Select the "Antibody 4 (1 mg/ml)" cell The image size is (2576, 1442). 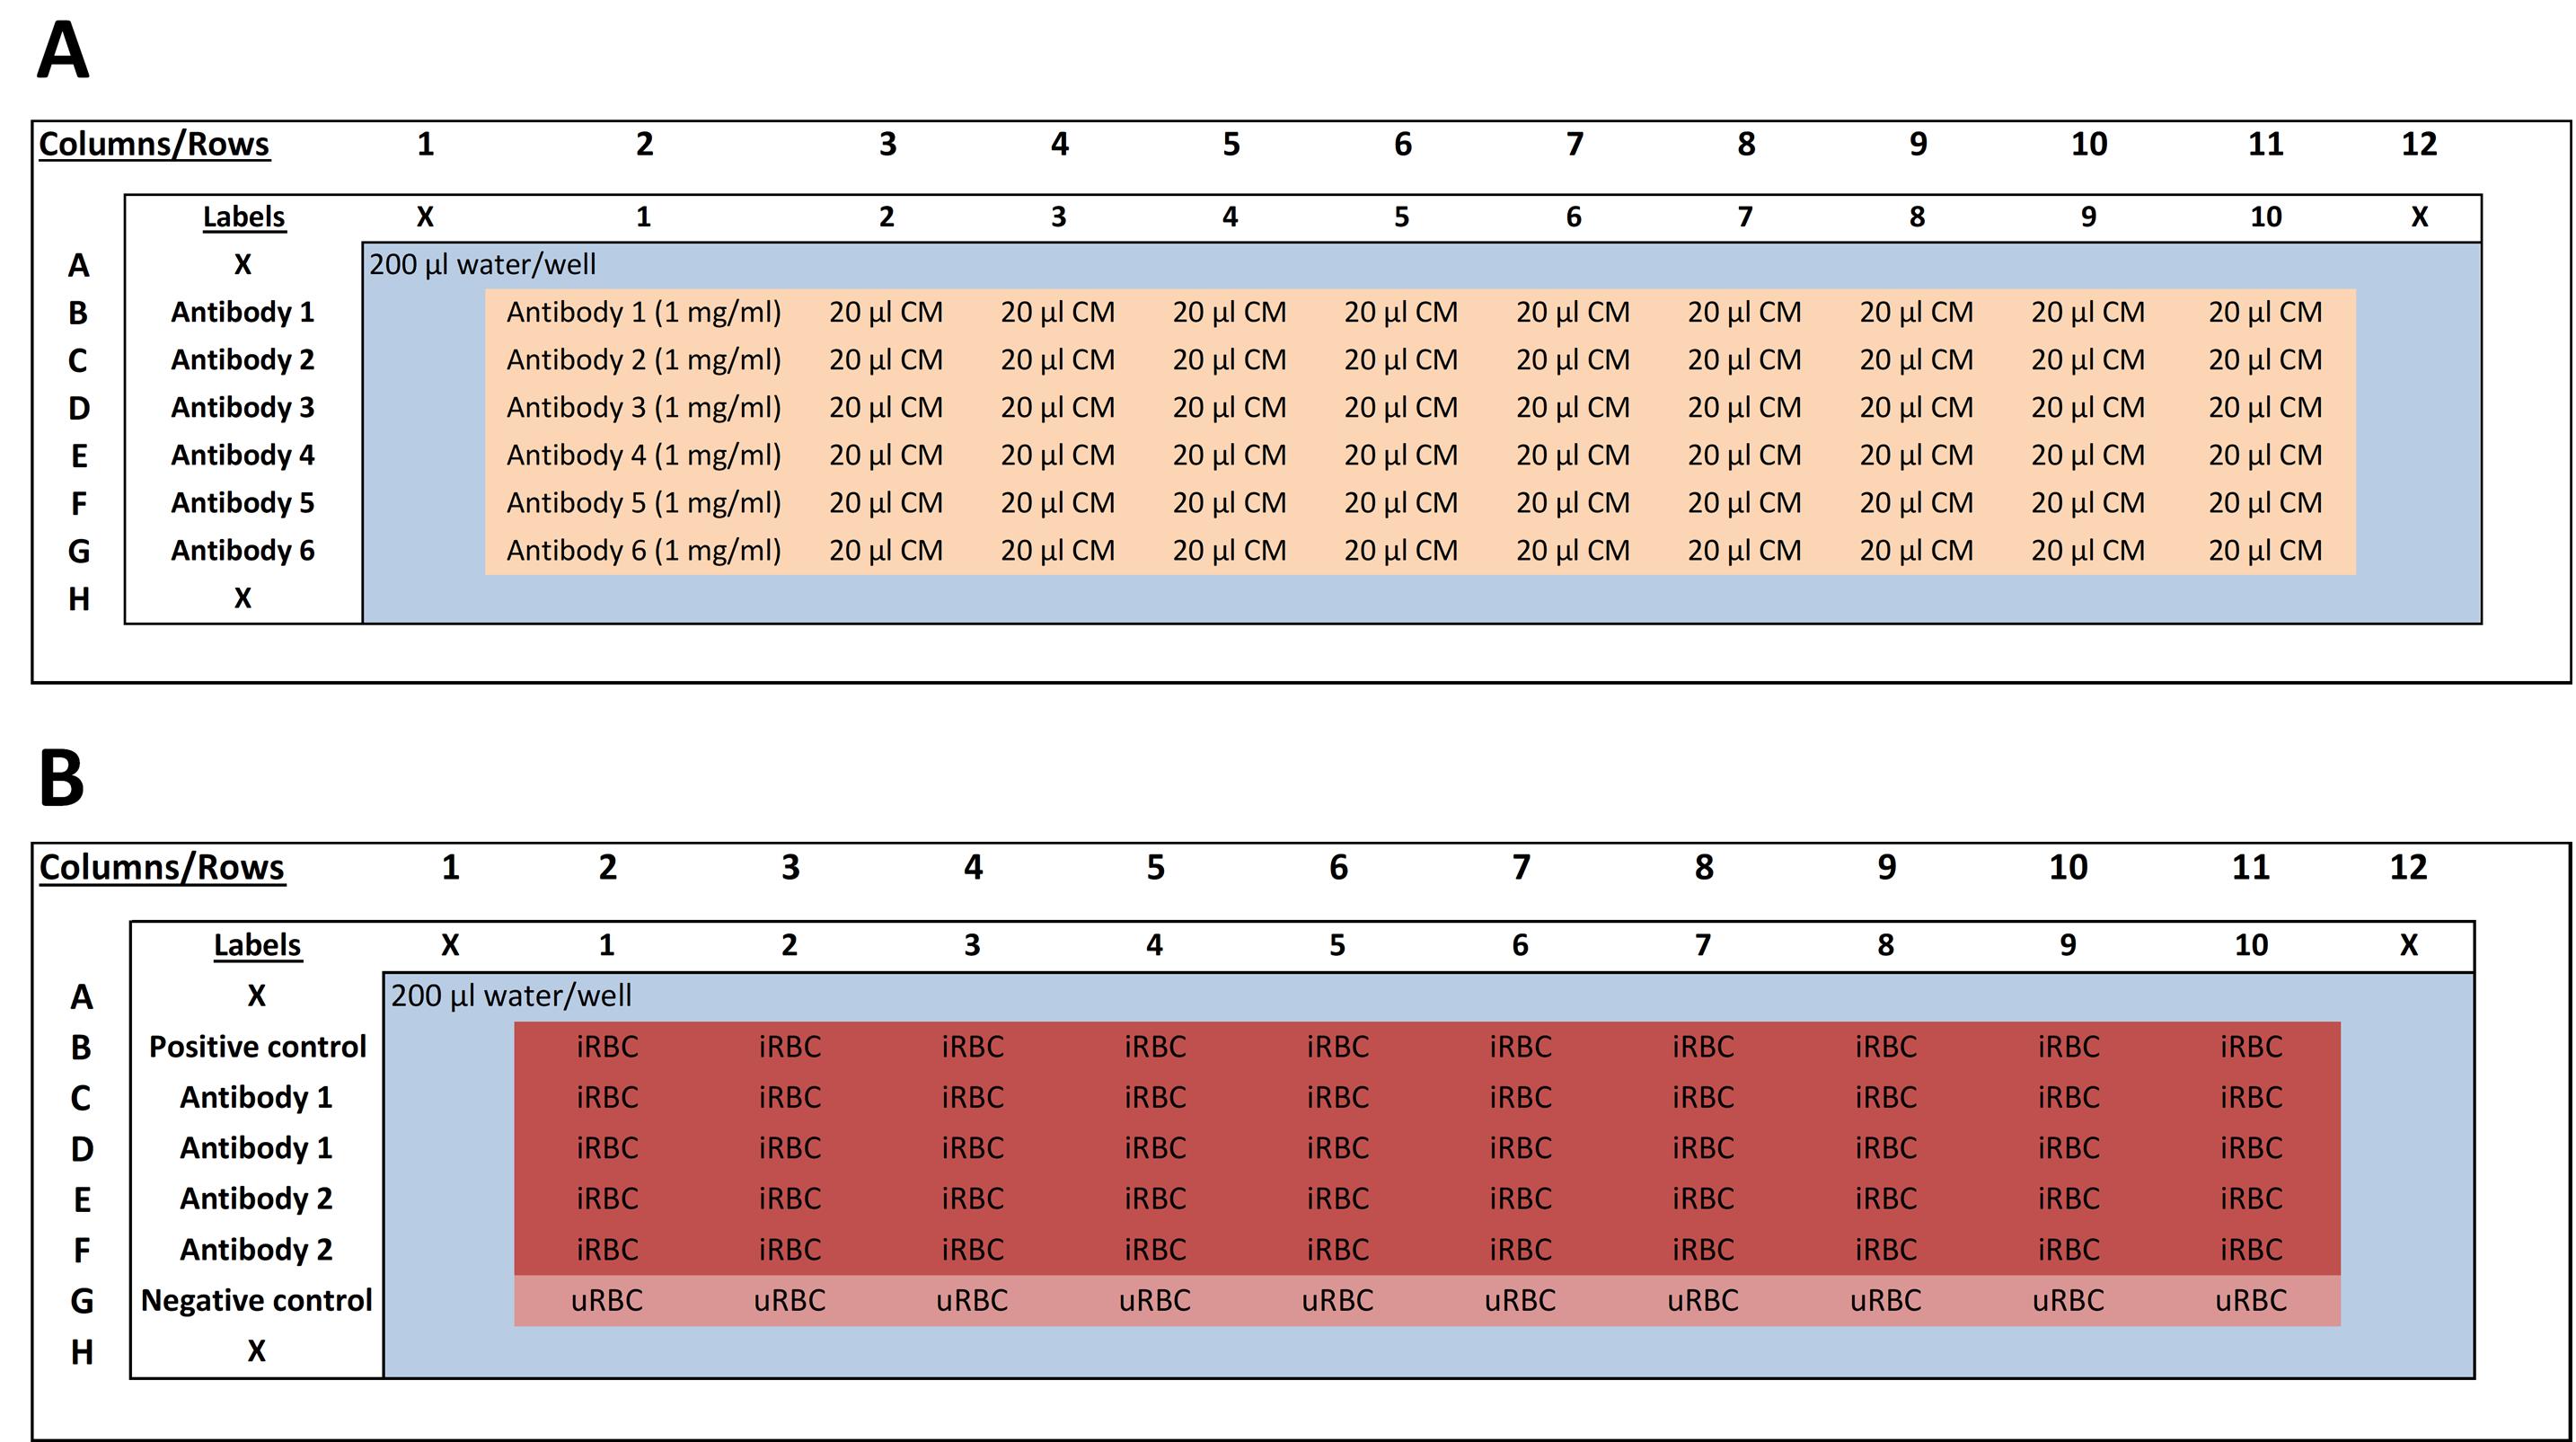[644, 456]
